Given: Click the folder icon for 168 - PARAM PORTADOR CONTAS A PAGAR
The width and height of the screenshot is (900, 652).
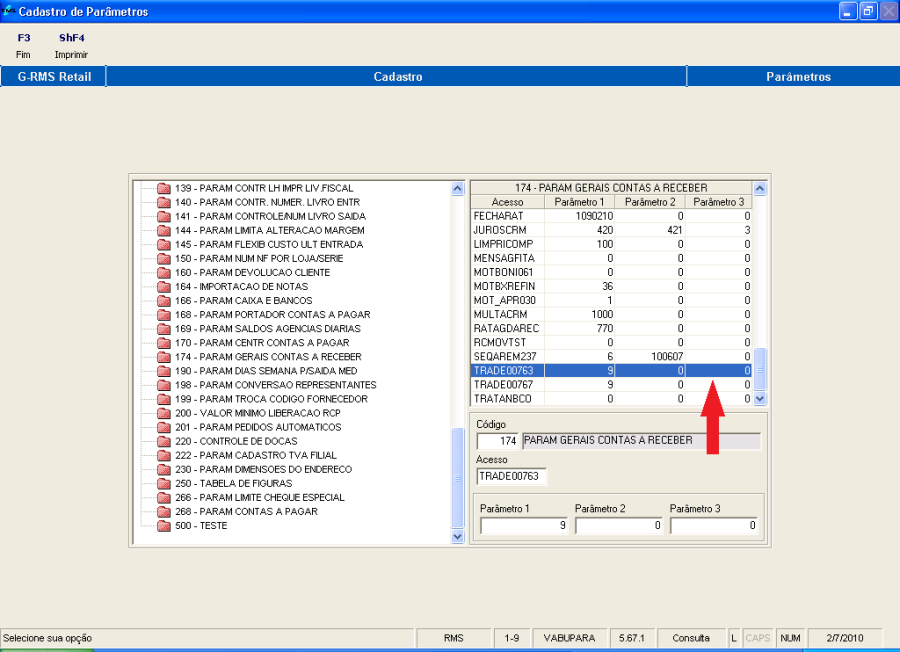Looking at the screenshot, I should [x=164, y=315].
